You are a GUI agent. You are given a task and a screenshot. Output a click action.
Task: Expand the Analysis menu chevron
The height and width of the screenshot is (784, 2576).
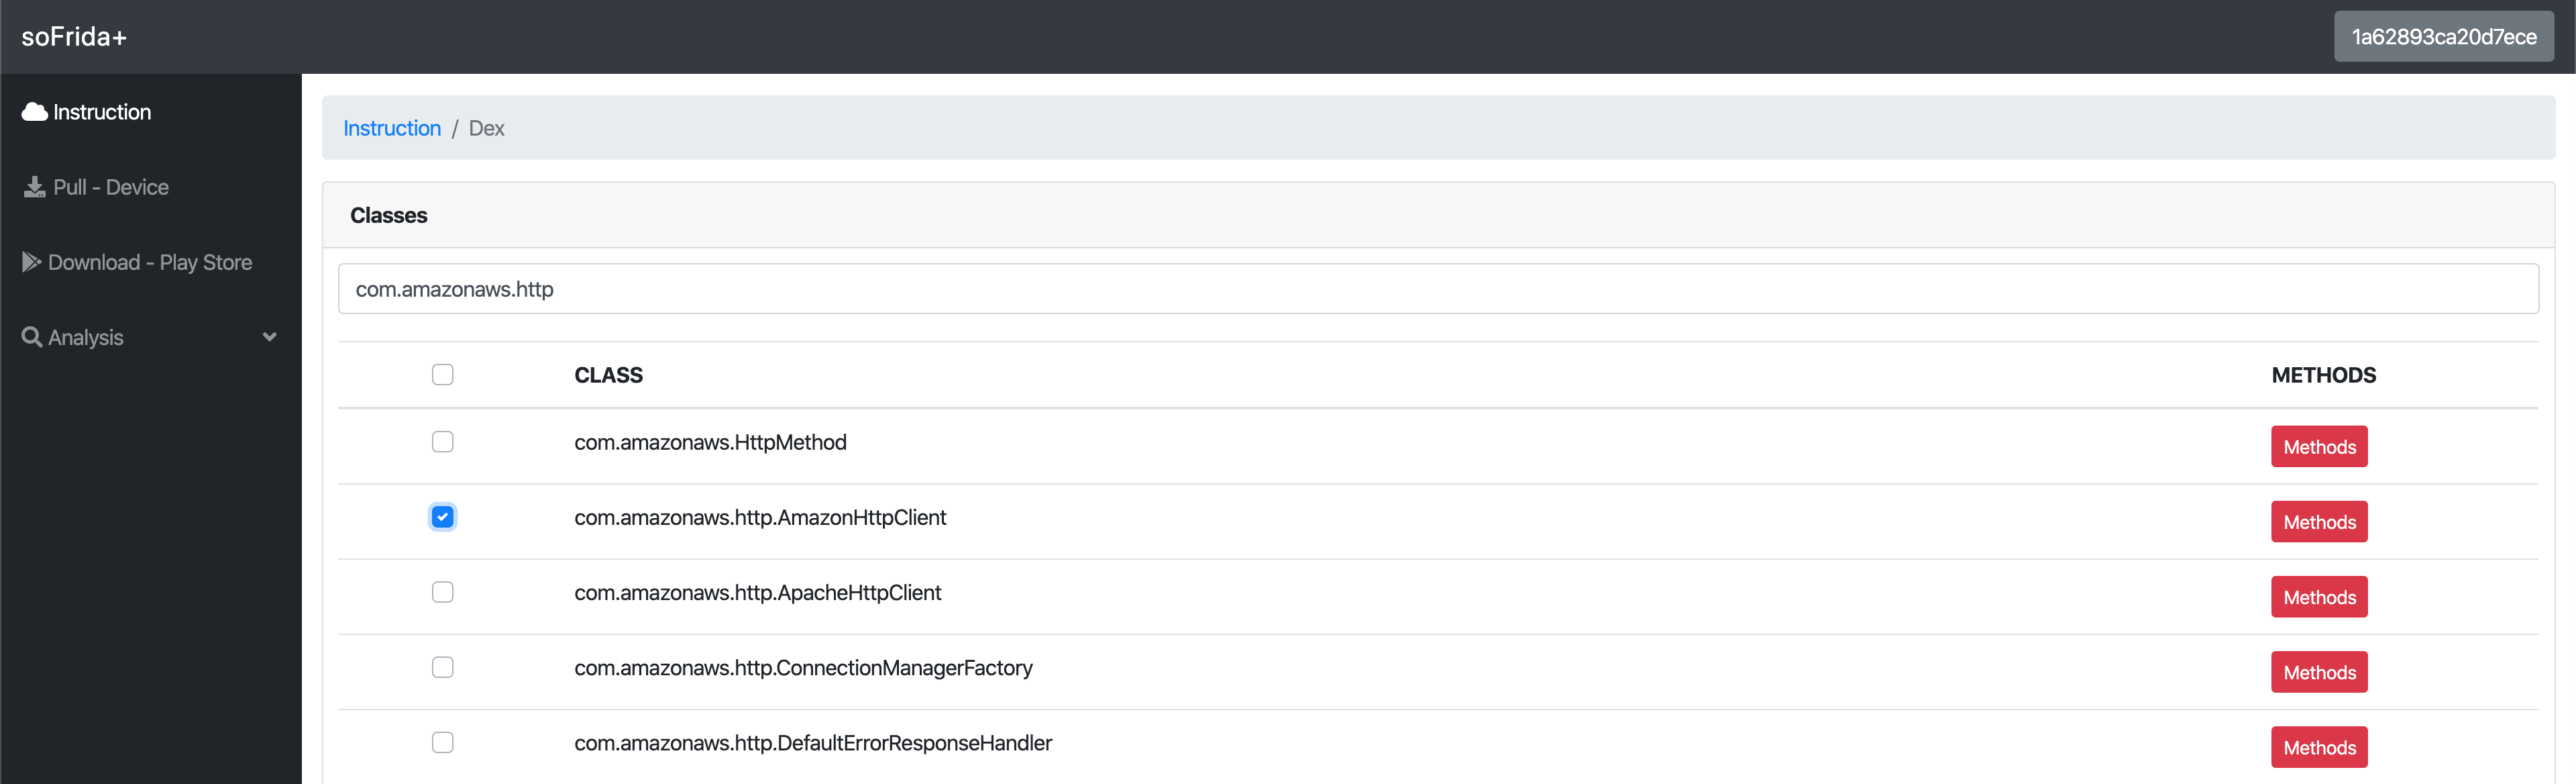tap(269, 337)
